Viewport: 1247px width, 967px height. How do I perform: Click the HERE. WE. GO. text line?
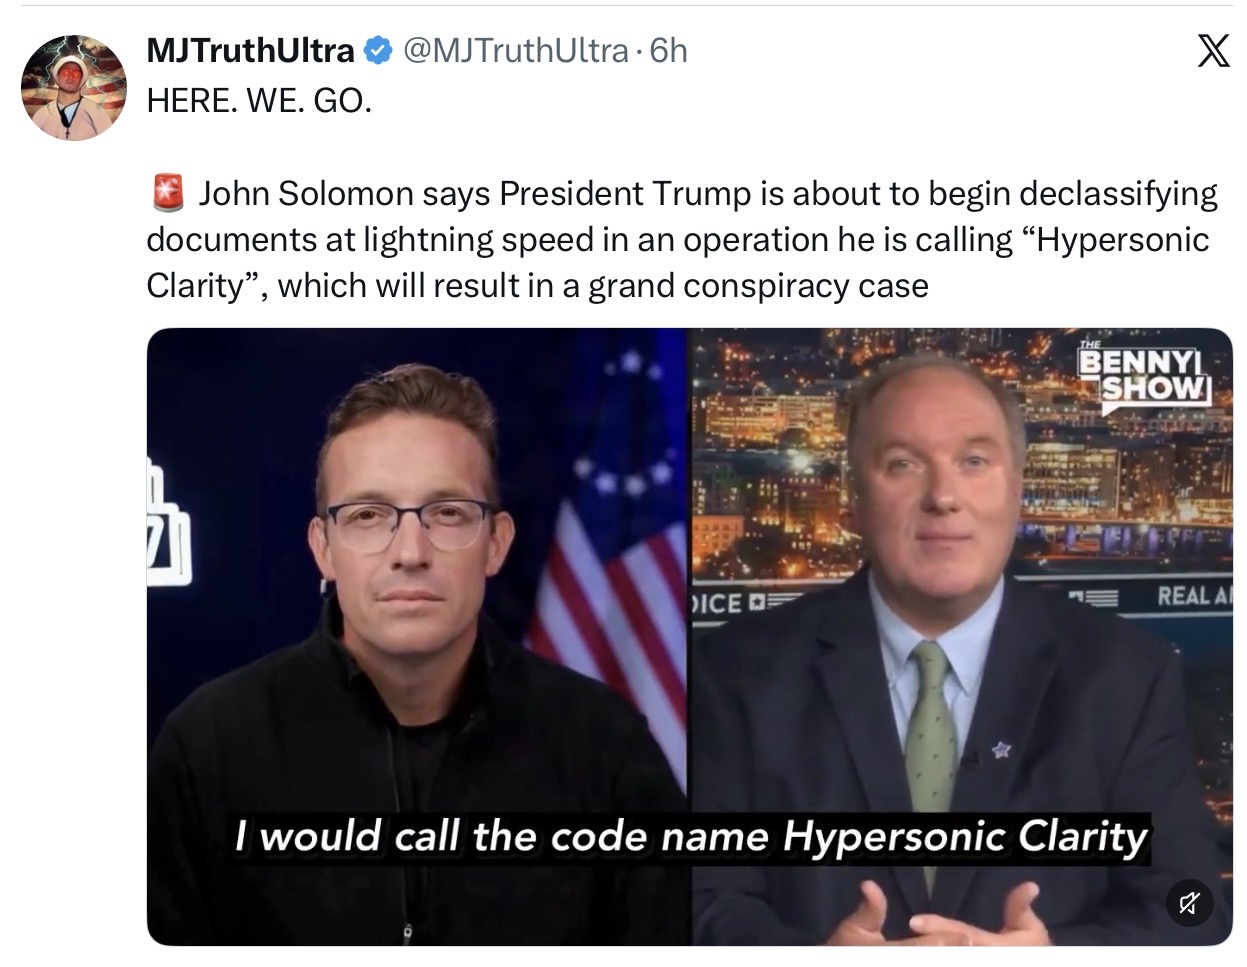click(259, 101)
